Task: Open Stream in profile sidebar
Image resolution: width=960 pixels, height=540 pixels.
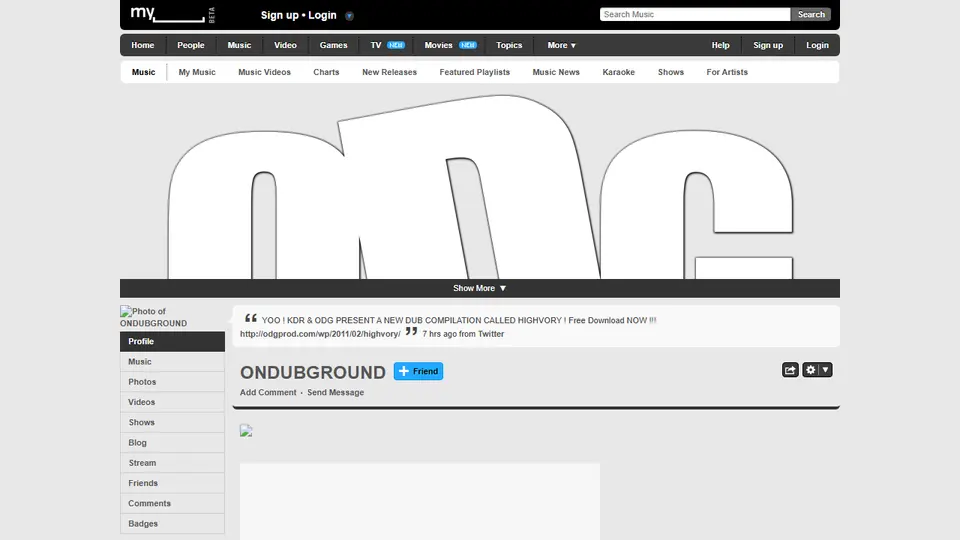Action: 172,463
